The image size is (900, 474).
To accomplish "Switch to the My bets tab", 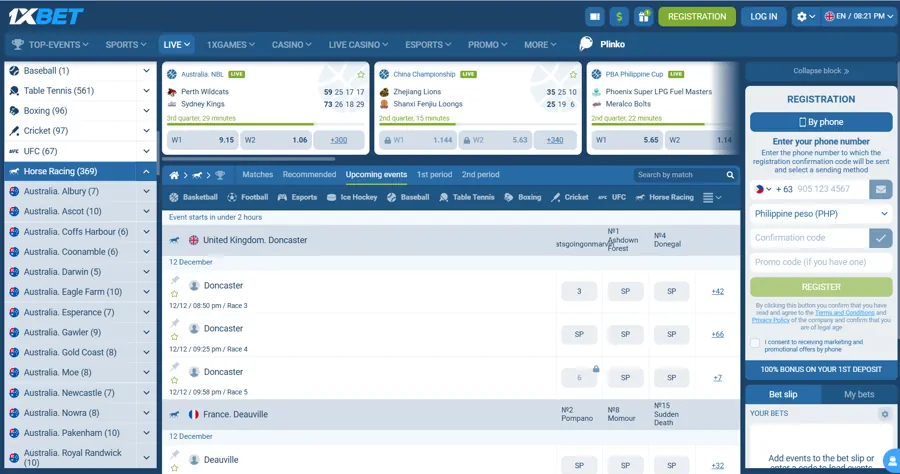I will click(x=858, y=394).
